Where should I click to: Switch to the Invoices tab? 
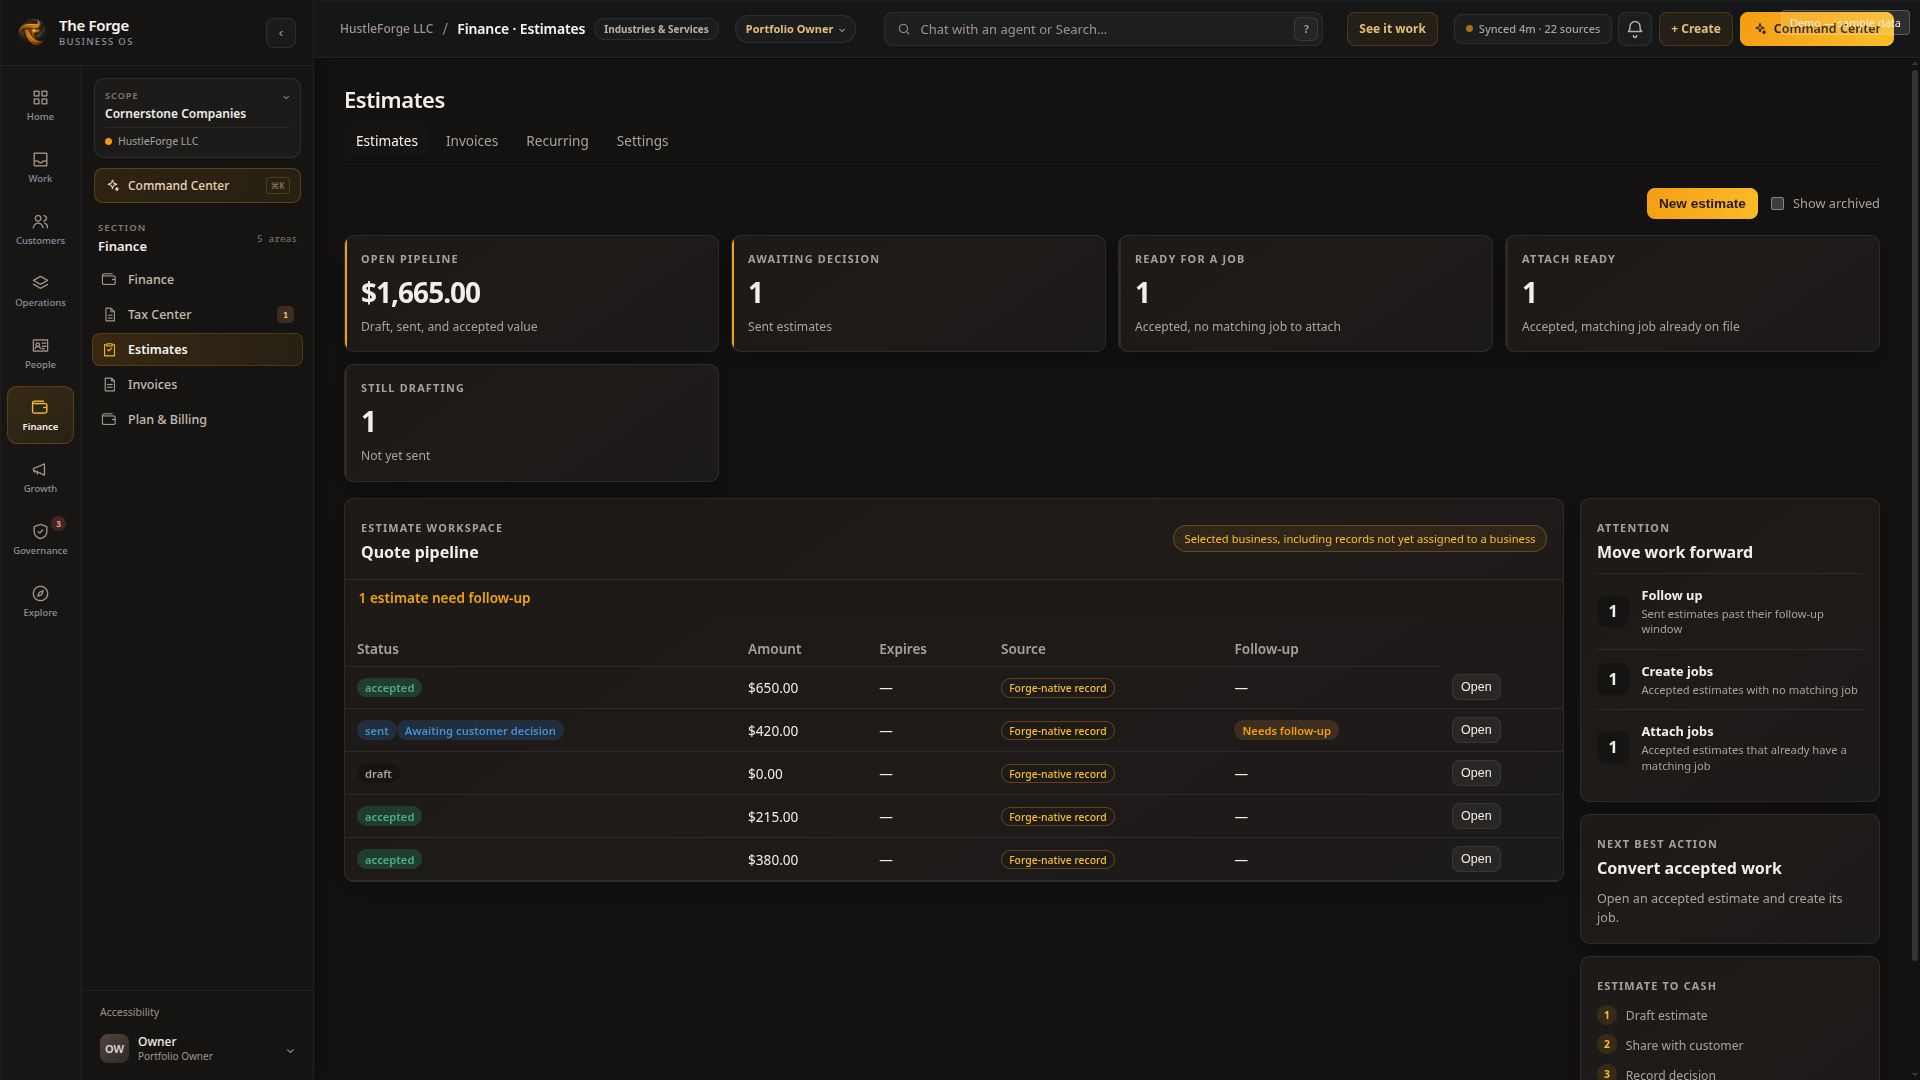[472, 141]
